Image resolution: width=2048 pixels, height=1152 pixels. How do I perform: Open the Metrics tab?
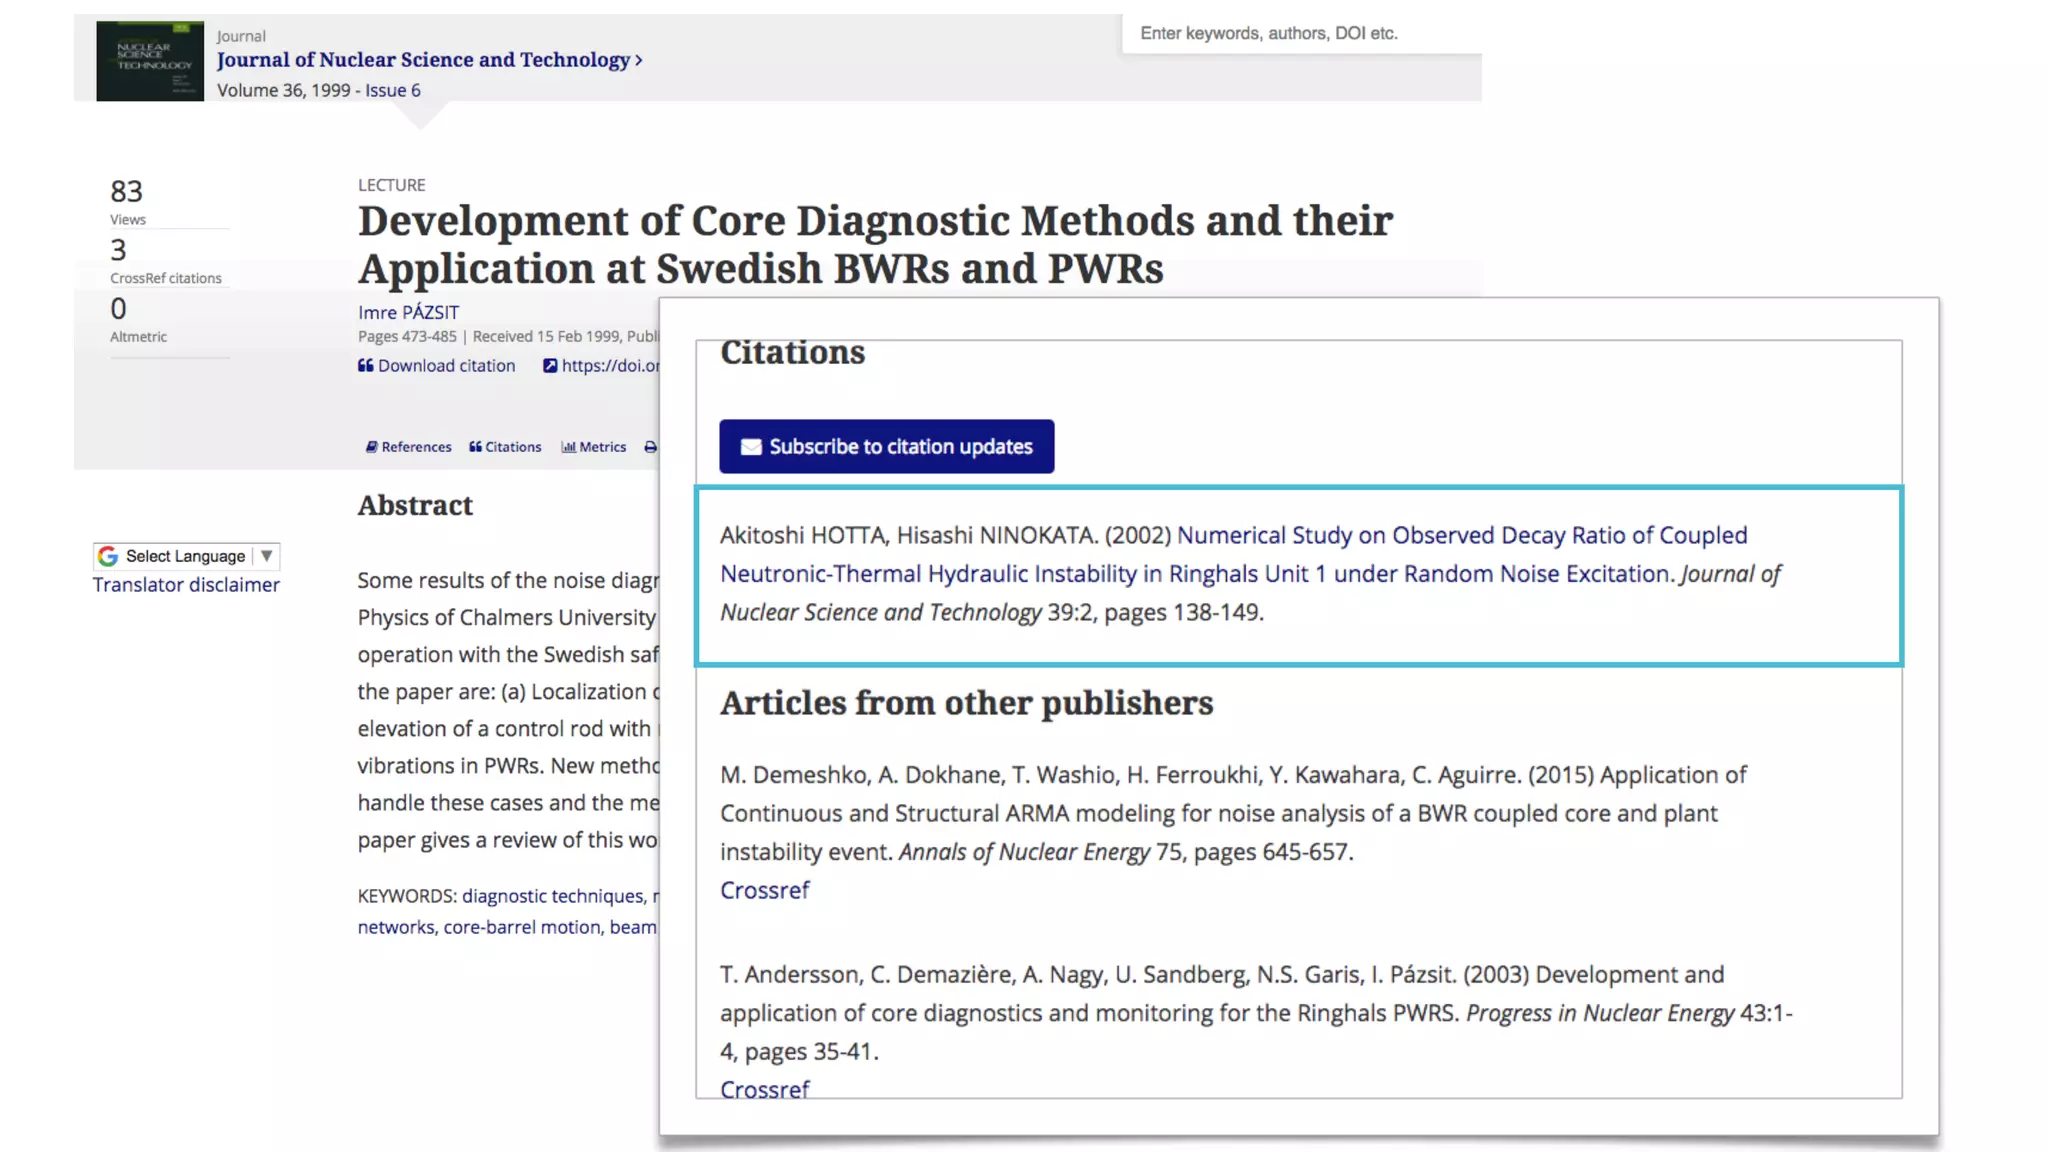click(594, 447)
